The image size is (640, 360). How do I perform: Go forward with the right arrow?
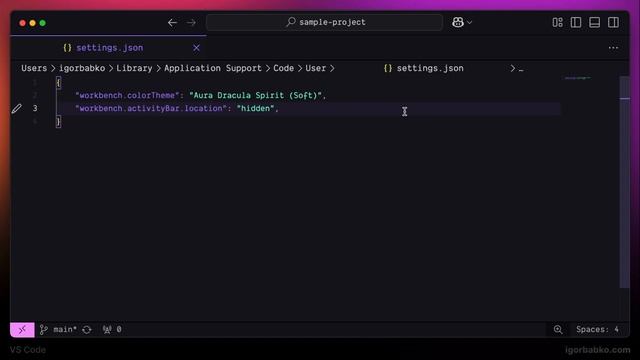click(191, 22)
